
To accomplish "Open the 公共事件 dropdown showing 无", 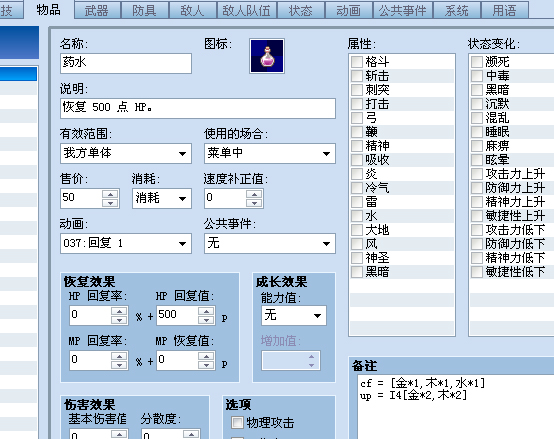I will pos(270,243).
